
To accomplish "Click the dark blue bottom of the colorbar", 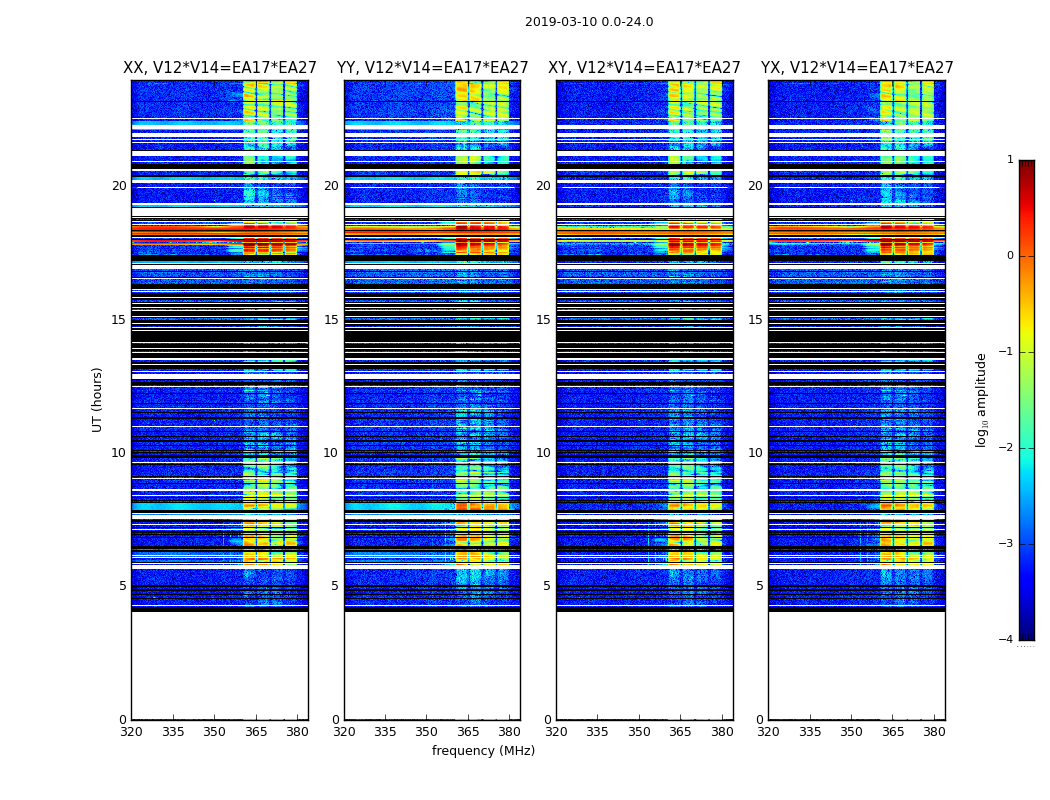I will (1026, 634).
